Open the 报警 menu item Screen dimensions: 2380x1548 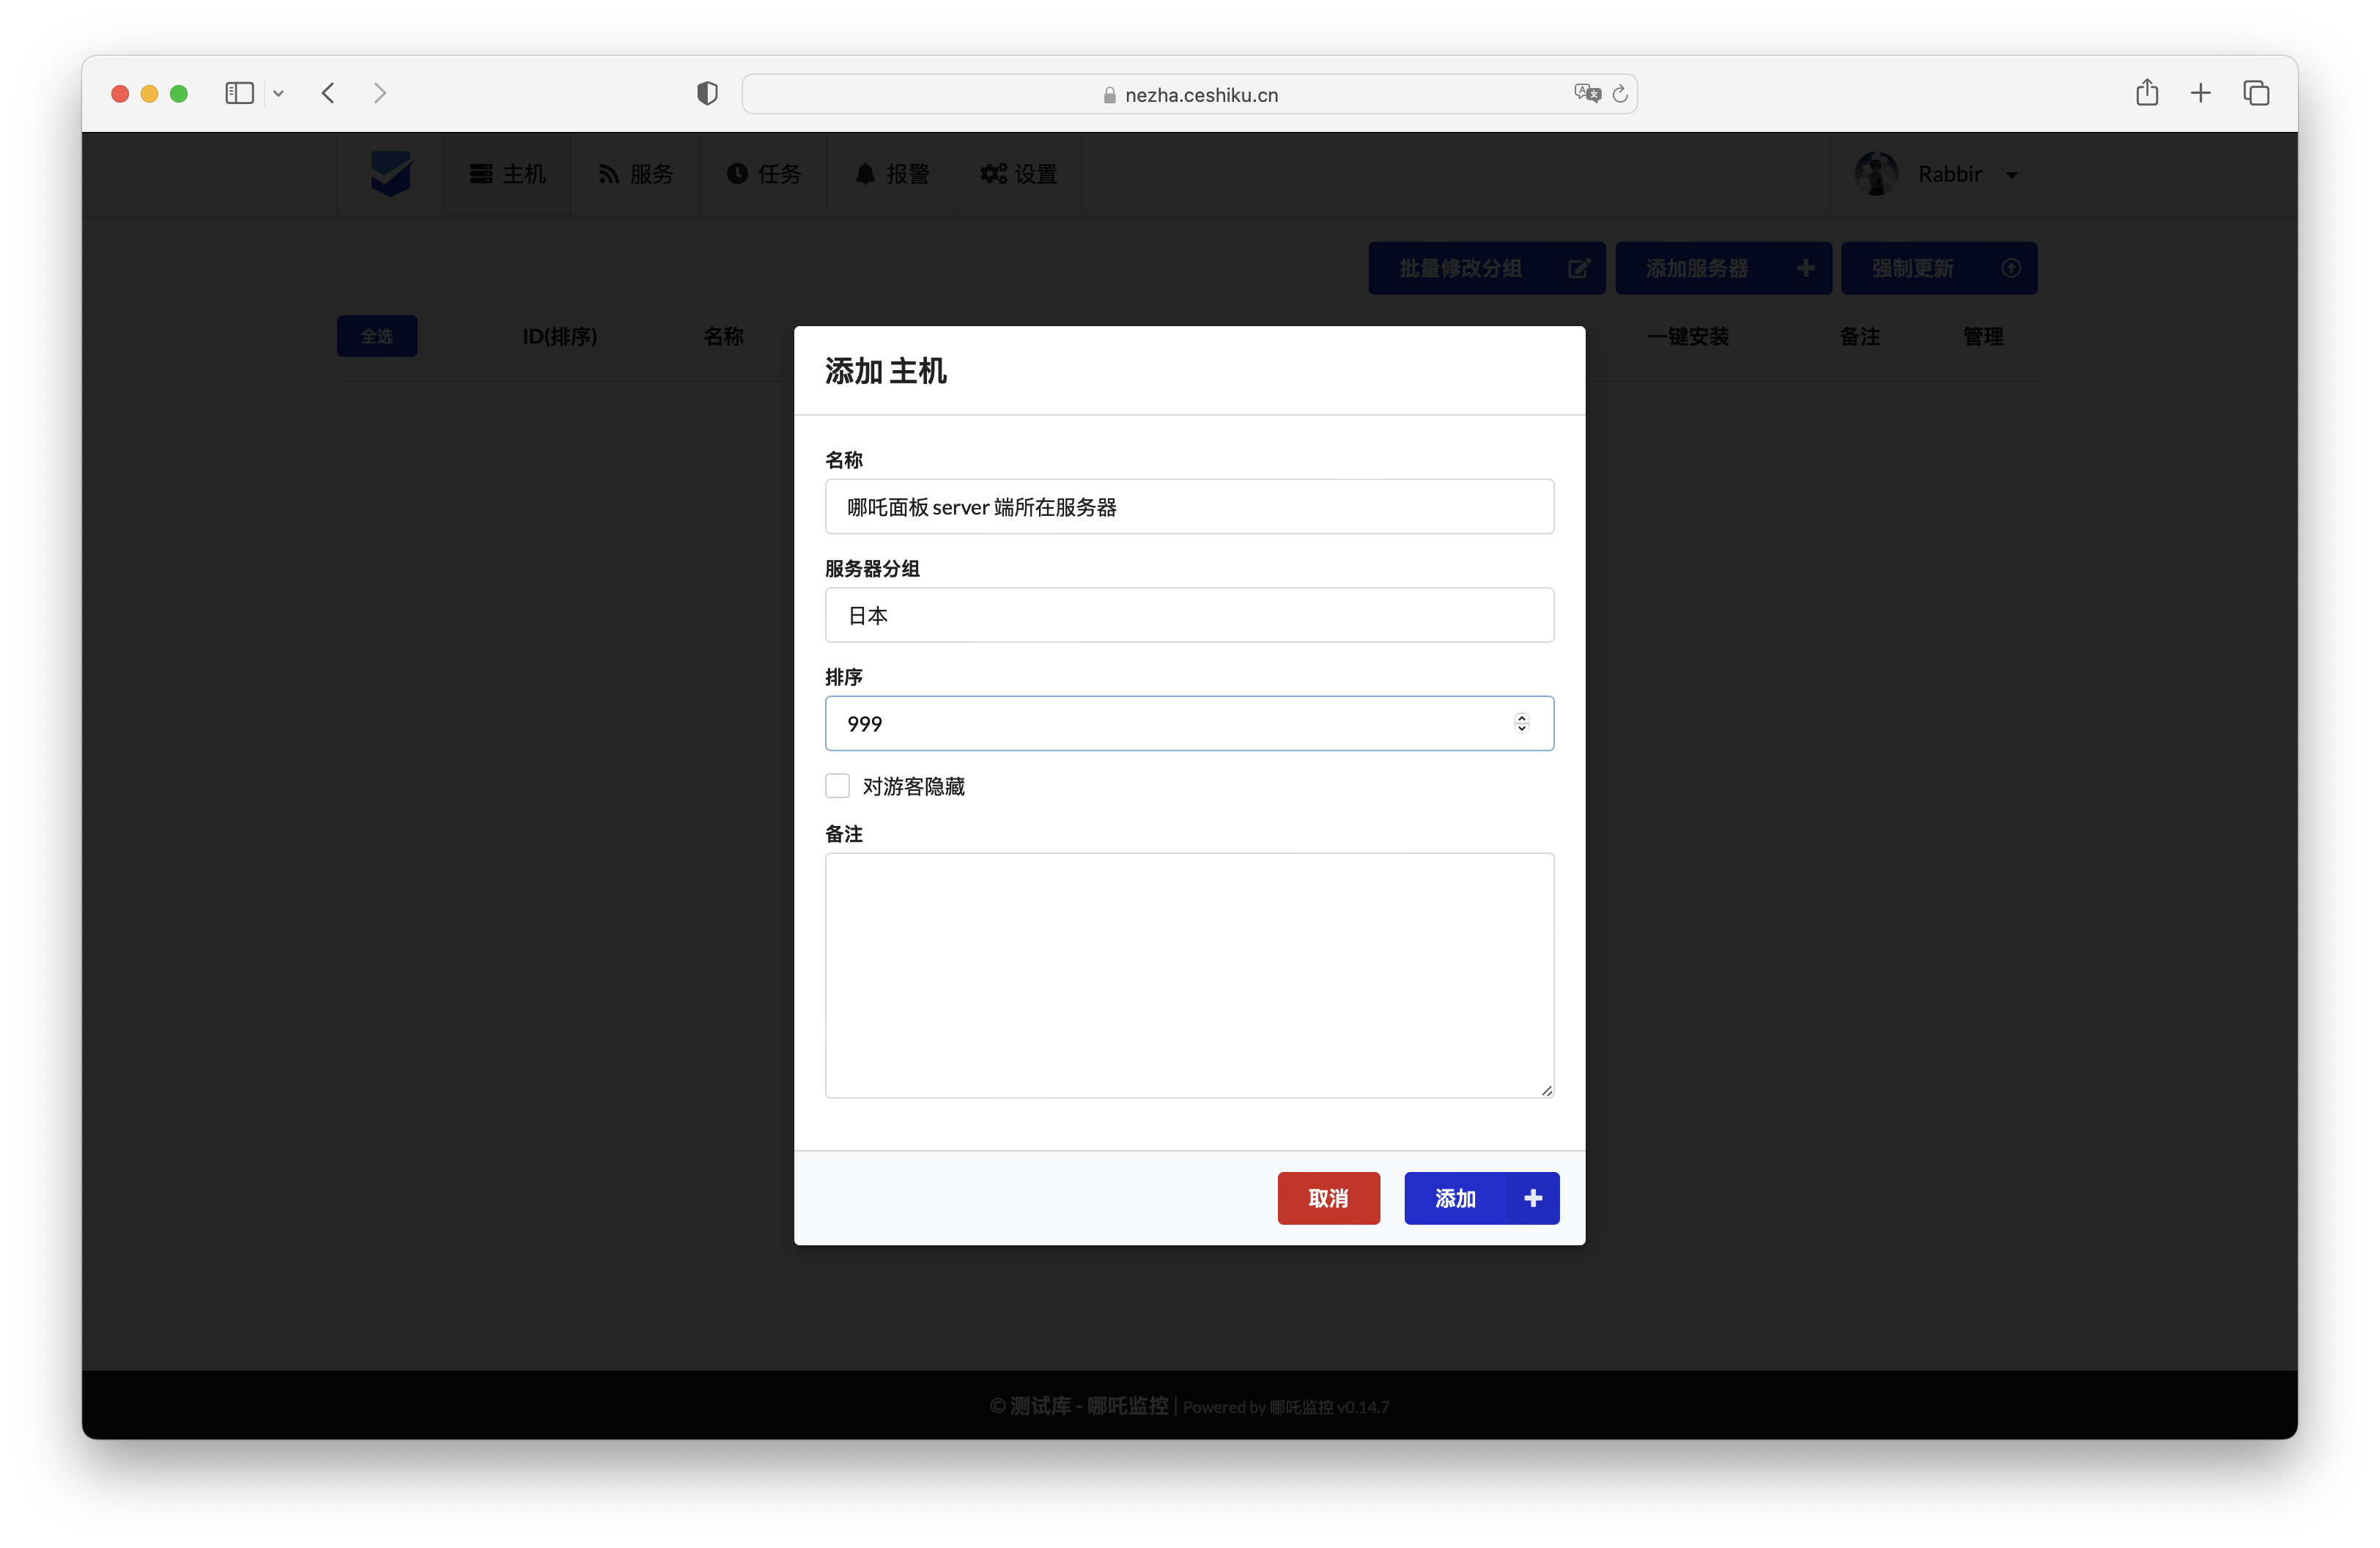[892, 174]
